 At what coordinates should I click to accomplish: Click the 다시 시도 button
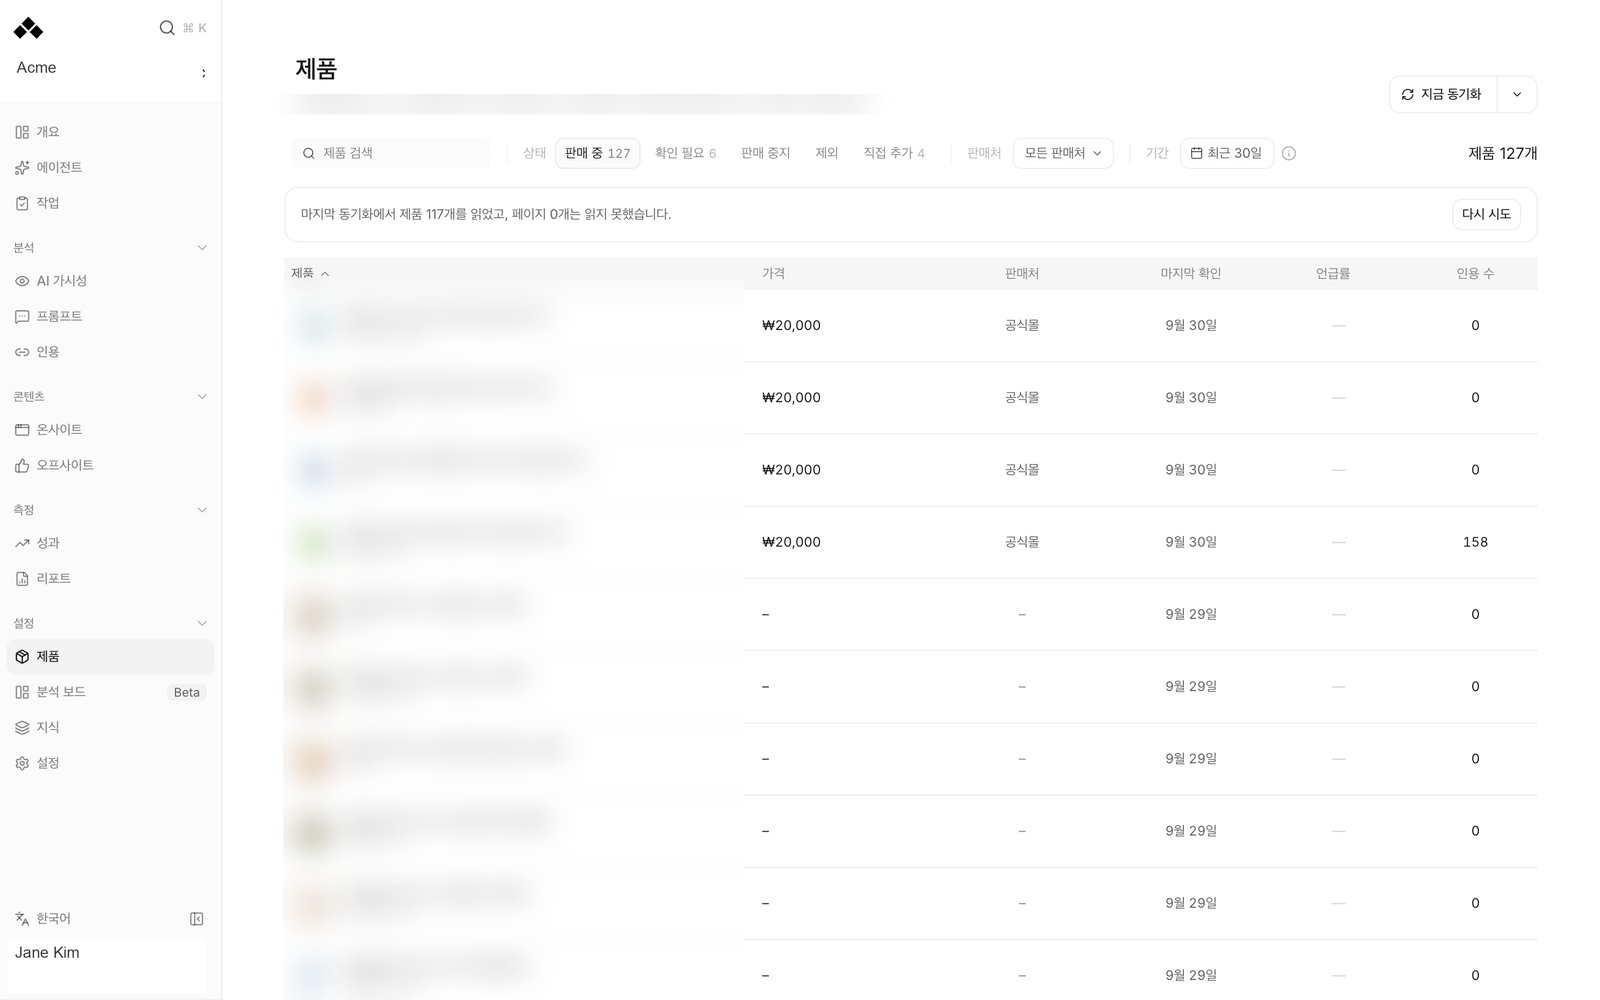coord(1486,214)
